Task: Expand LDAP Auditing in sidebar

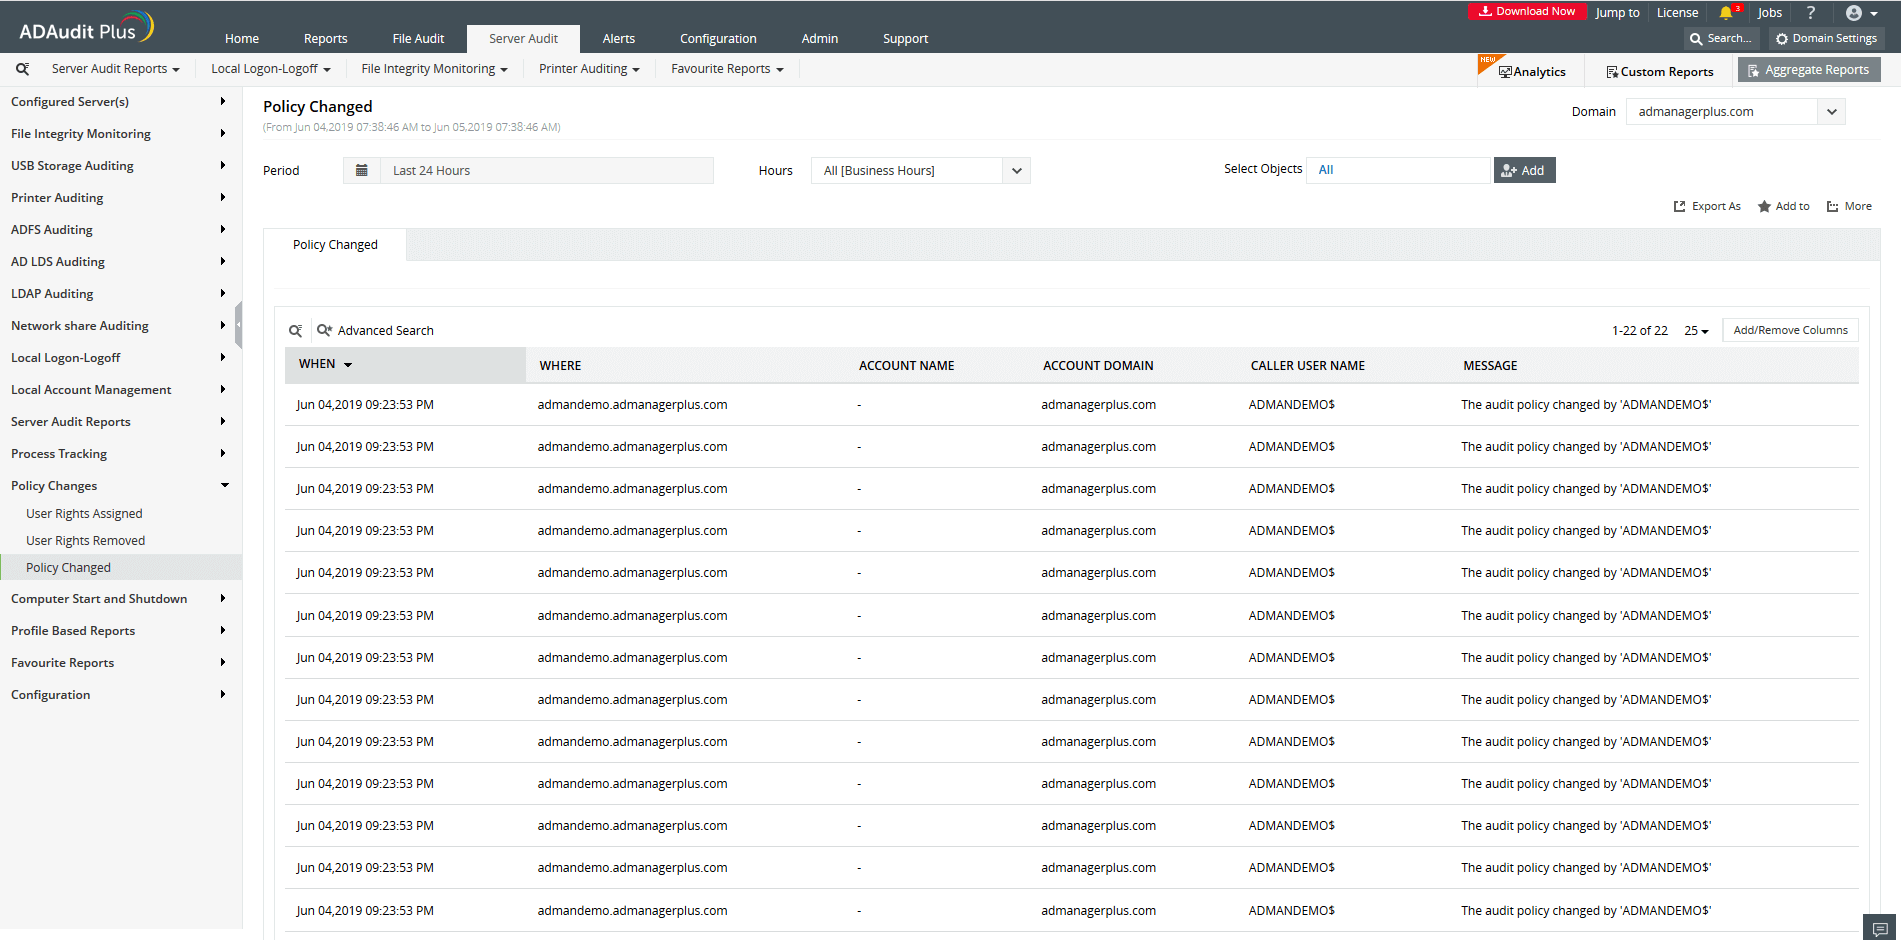Action: (x=120, y=294)
